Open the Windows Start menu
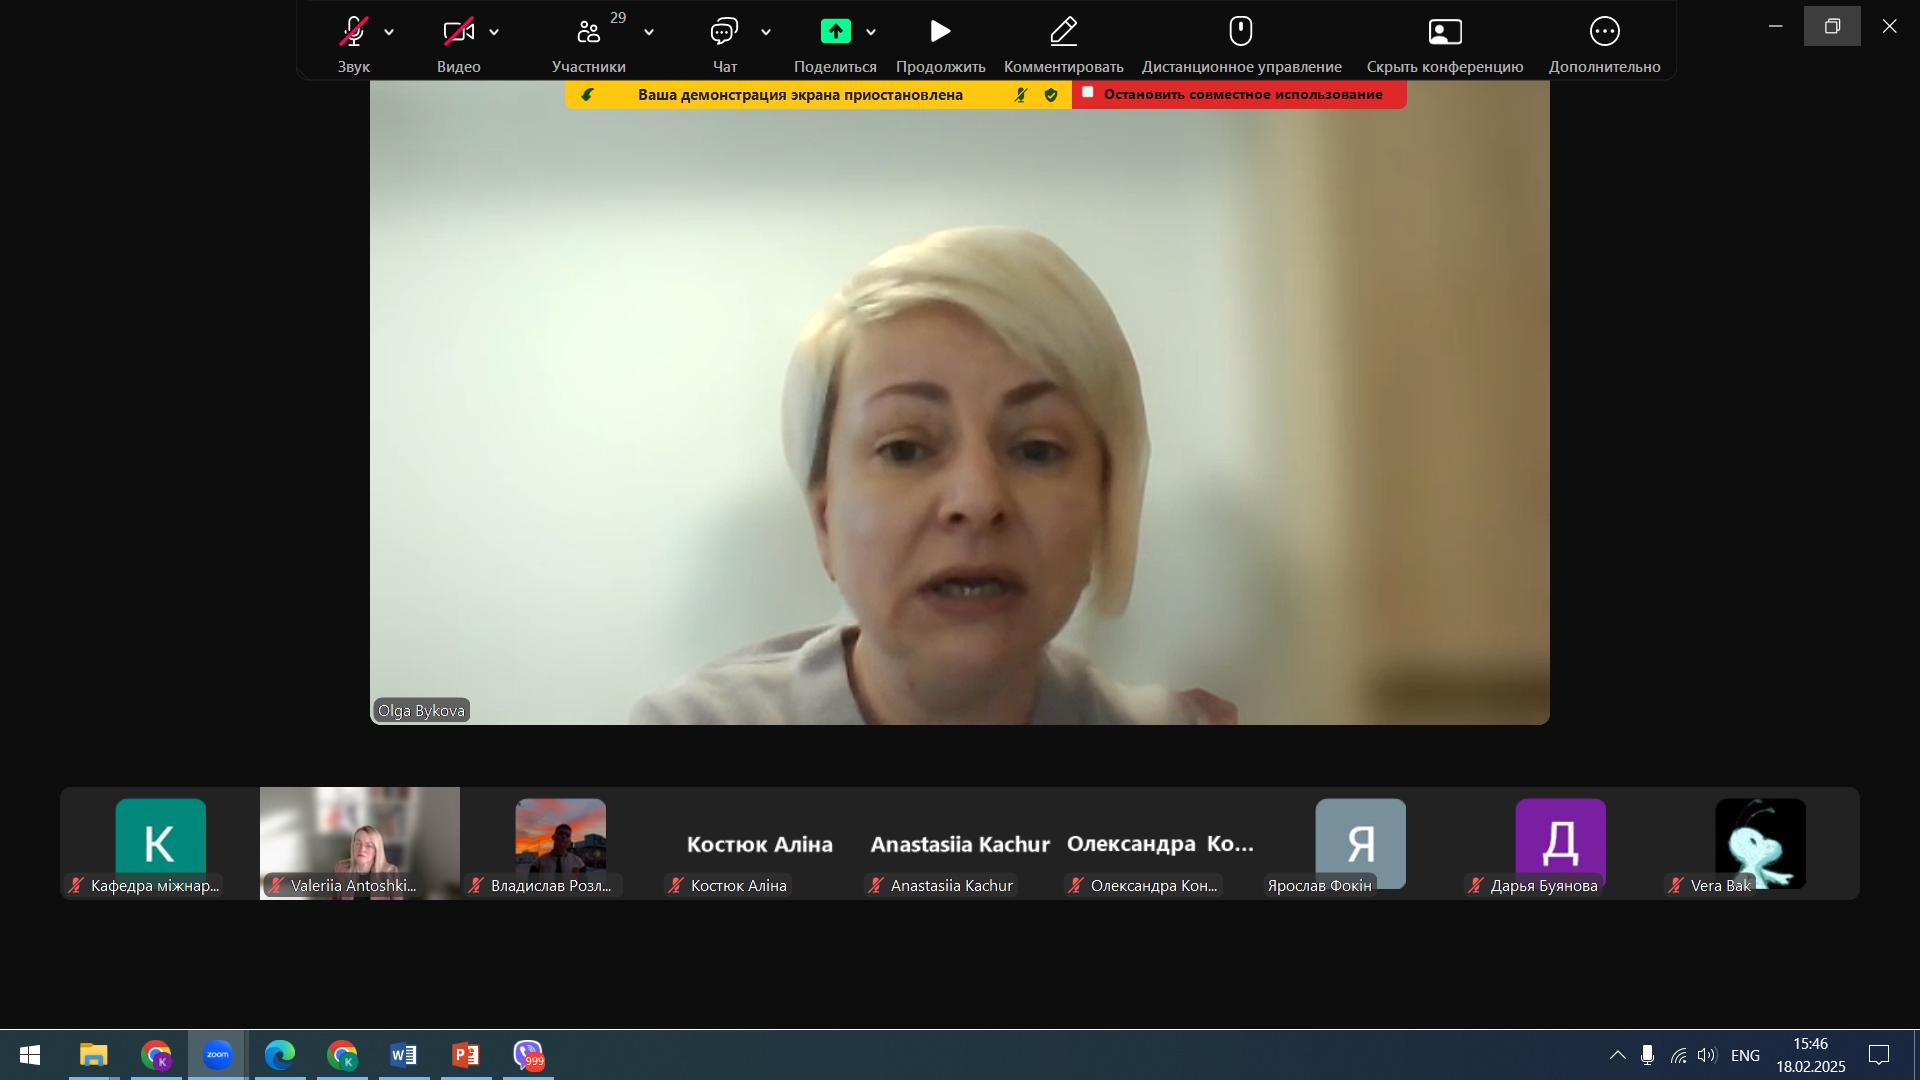 pyautogui.click(x=30, y=1055)
